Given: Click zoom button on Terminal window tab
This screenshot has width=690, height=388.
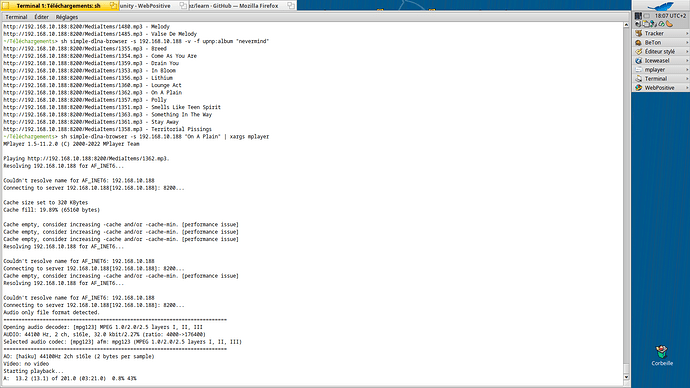Looking at the screenshot, I should (113, 6).
